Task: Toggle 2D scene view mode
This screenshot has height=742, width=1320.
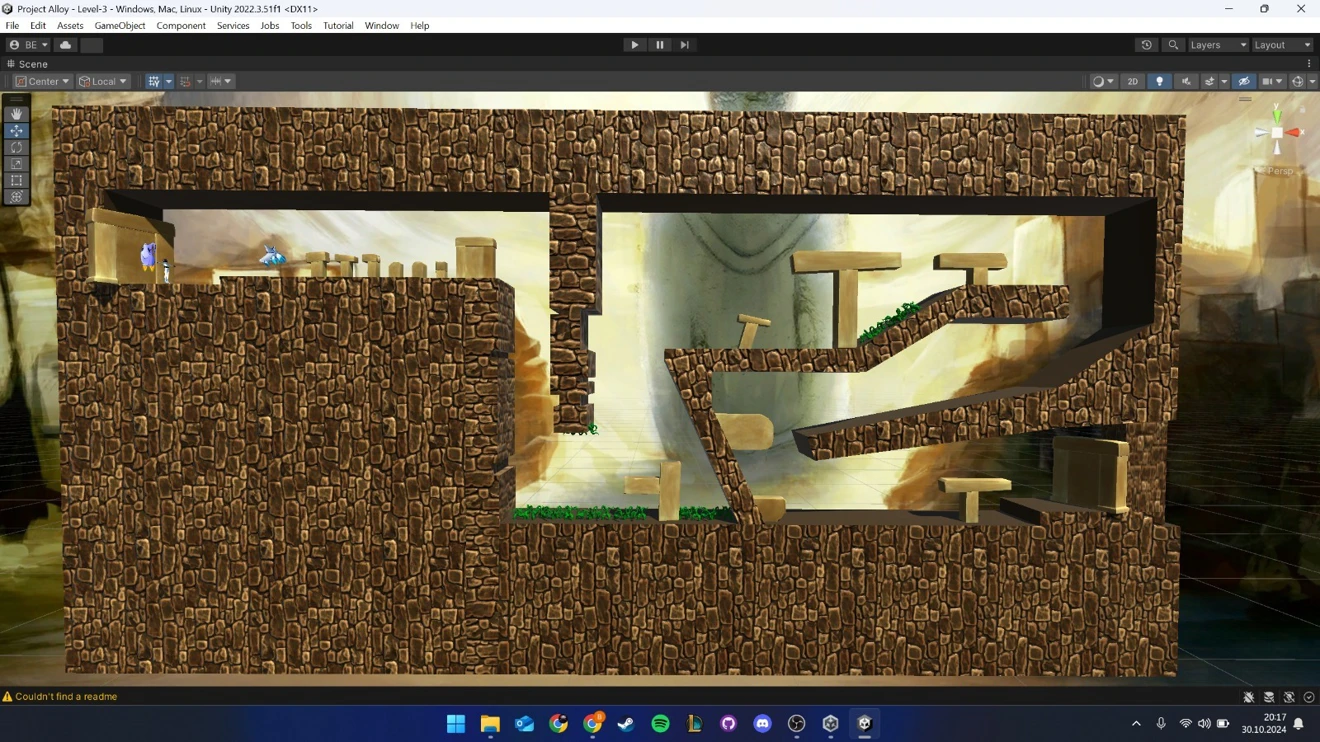Action: tap(1132, 82)
